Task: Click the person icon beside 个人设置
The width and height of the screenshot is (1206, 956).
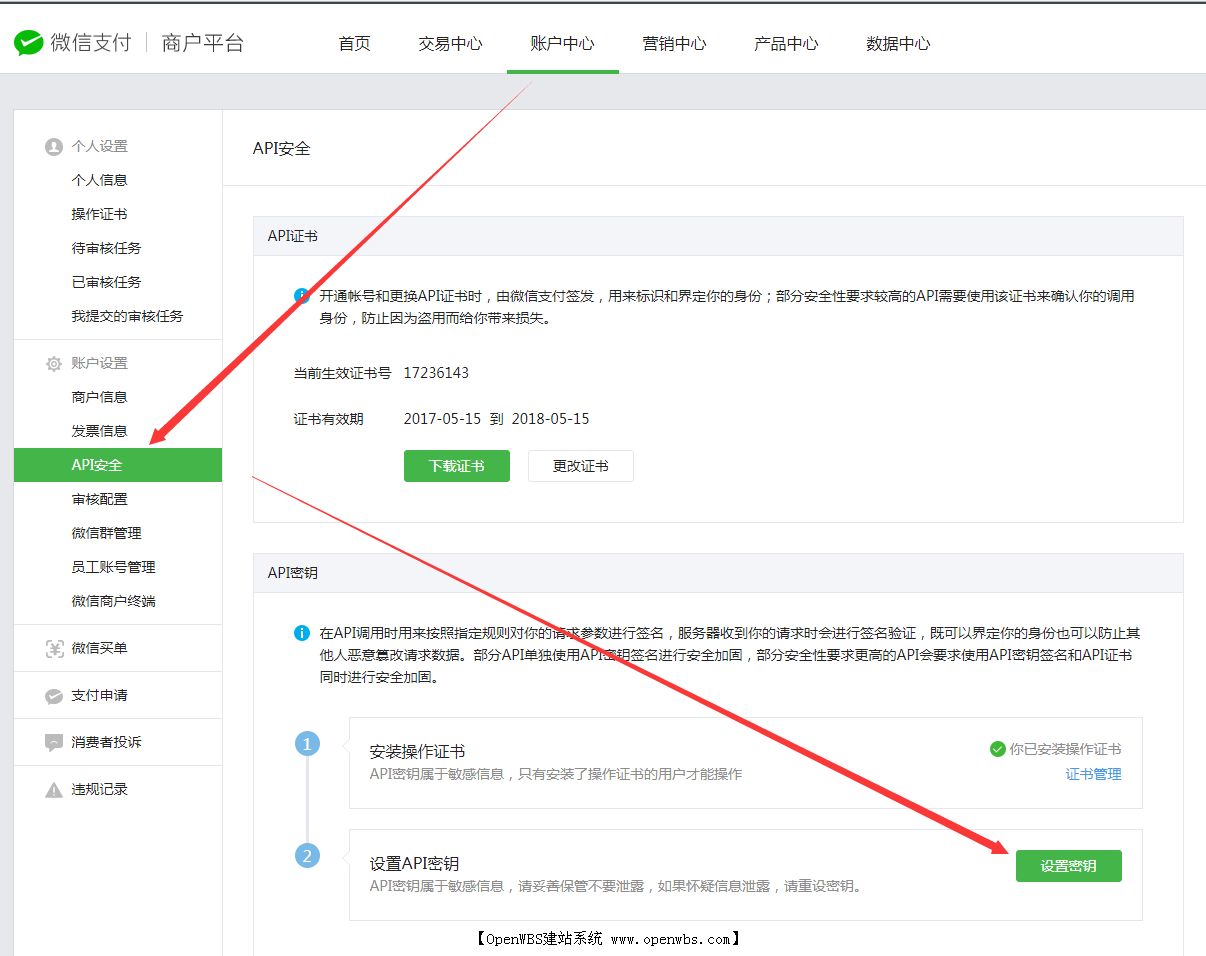Action: 54,146
